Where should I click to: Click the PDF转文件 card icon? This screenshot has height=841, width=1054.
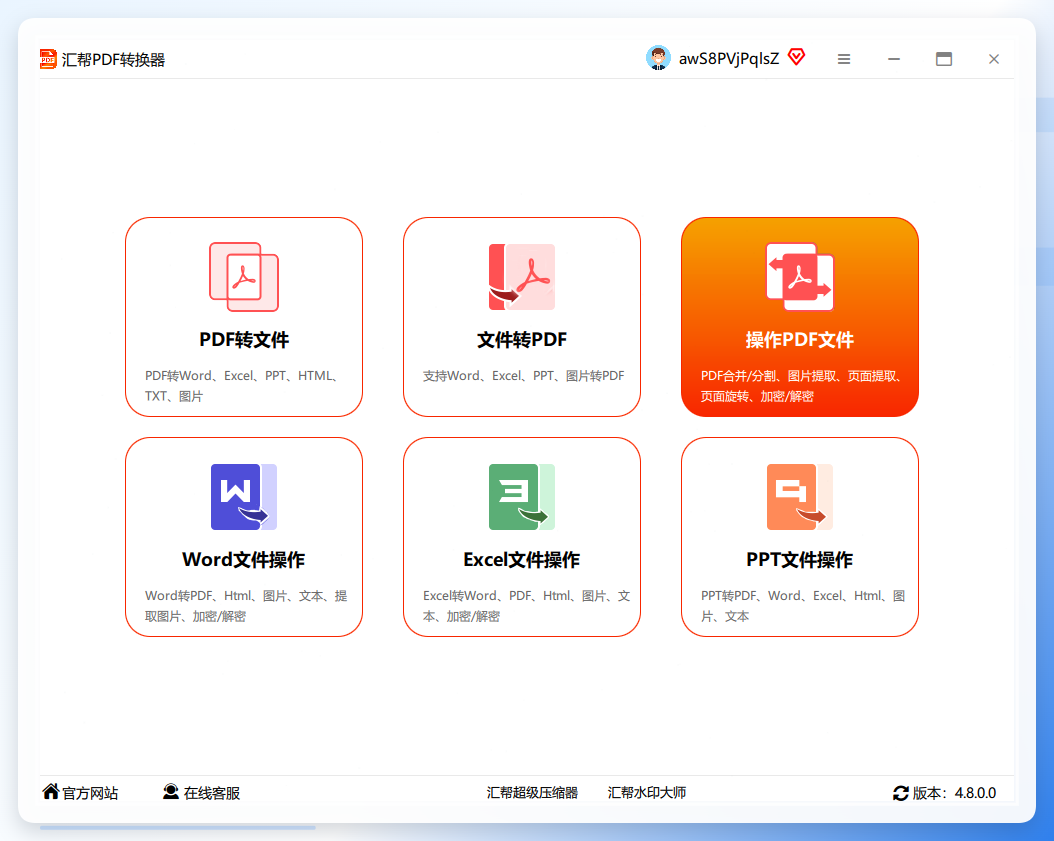pyautogui.click(x=244, y=277)
